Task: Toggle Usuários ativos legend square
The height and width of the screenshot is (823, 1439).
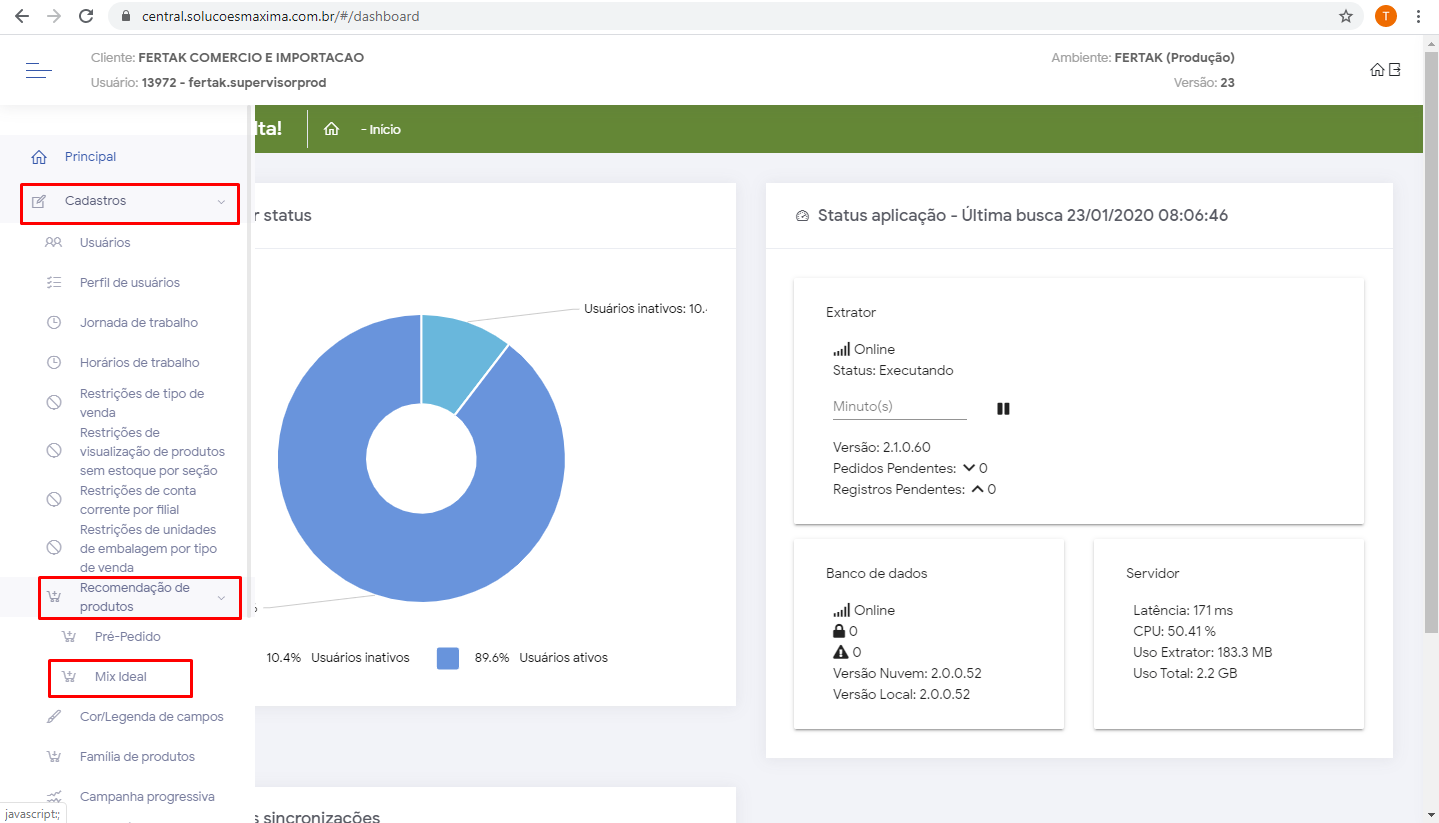Action: [448, 658]
